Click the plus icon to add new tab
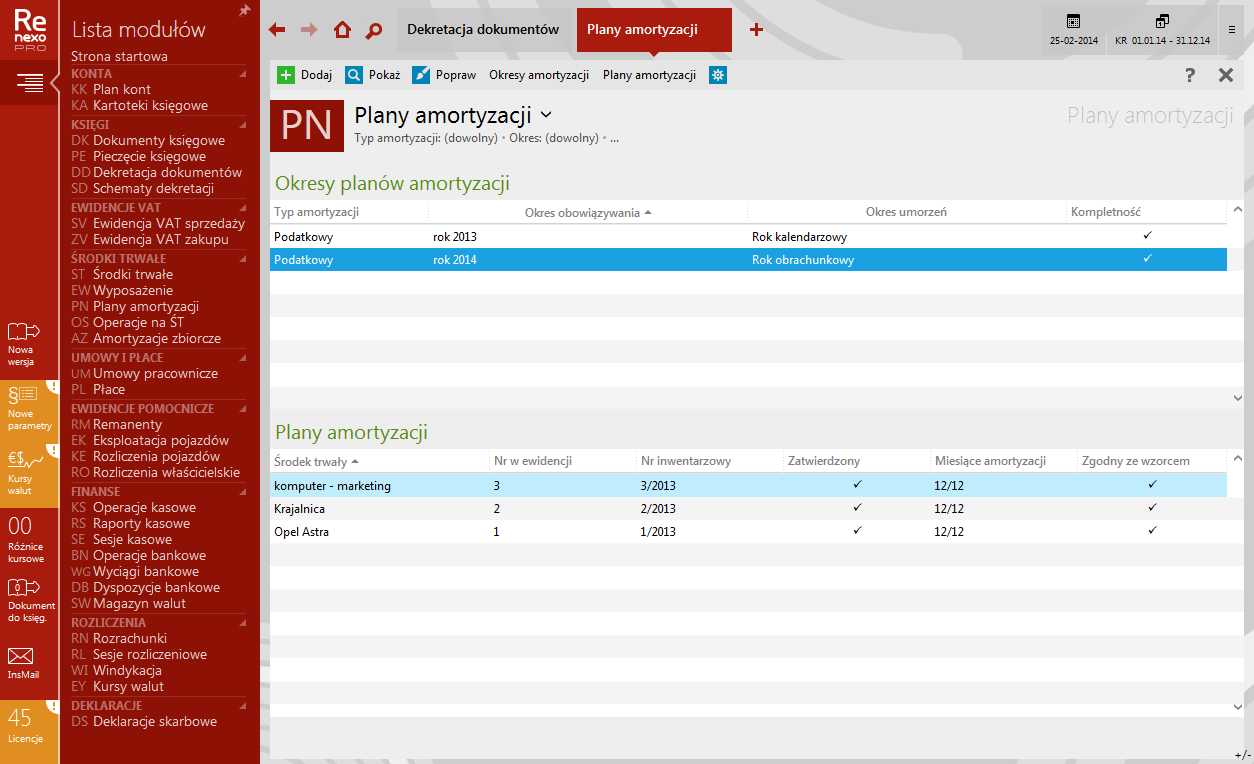 (756, 30)
